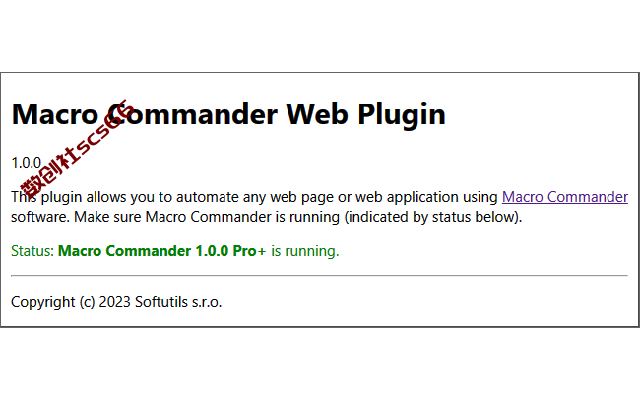Click the Copyright (c) 2023 line

[117, 302]
